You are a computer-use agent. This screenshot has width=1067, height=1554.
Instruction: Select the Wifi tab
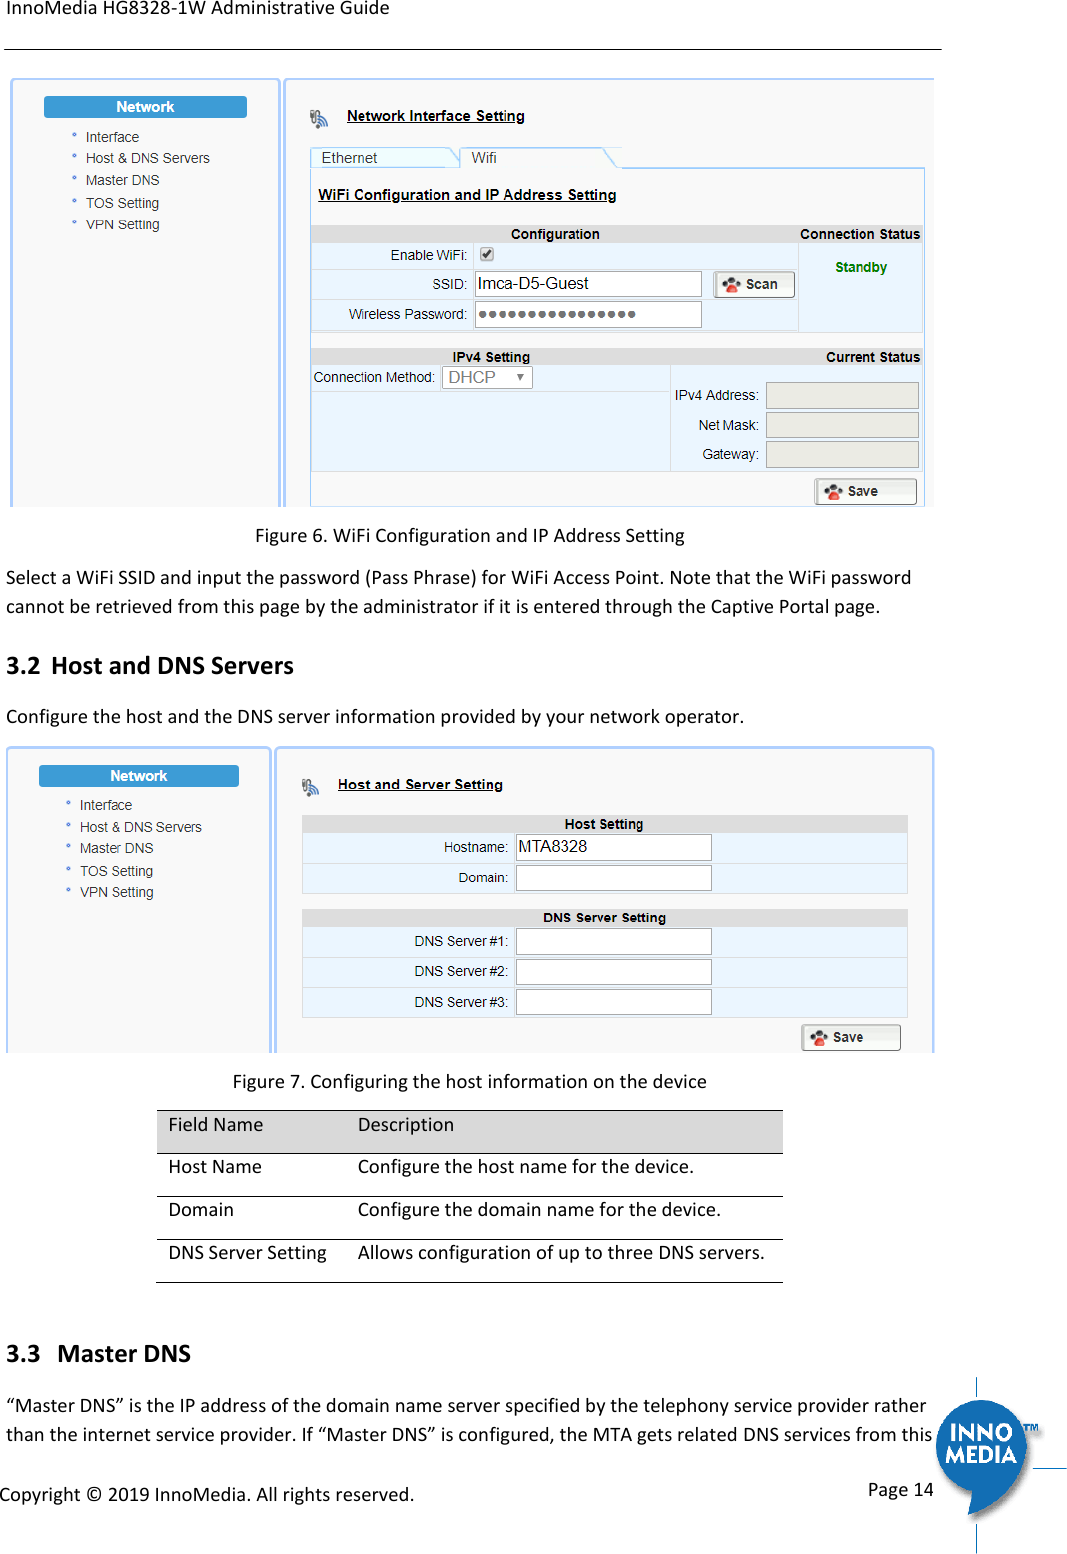(485, 157)
